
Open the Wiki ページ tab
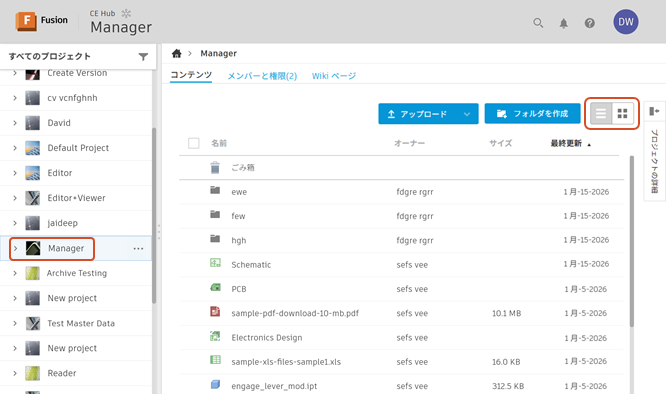coord(334,76)
